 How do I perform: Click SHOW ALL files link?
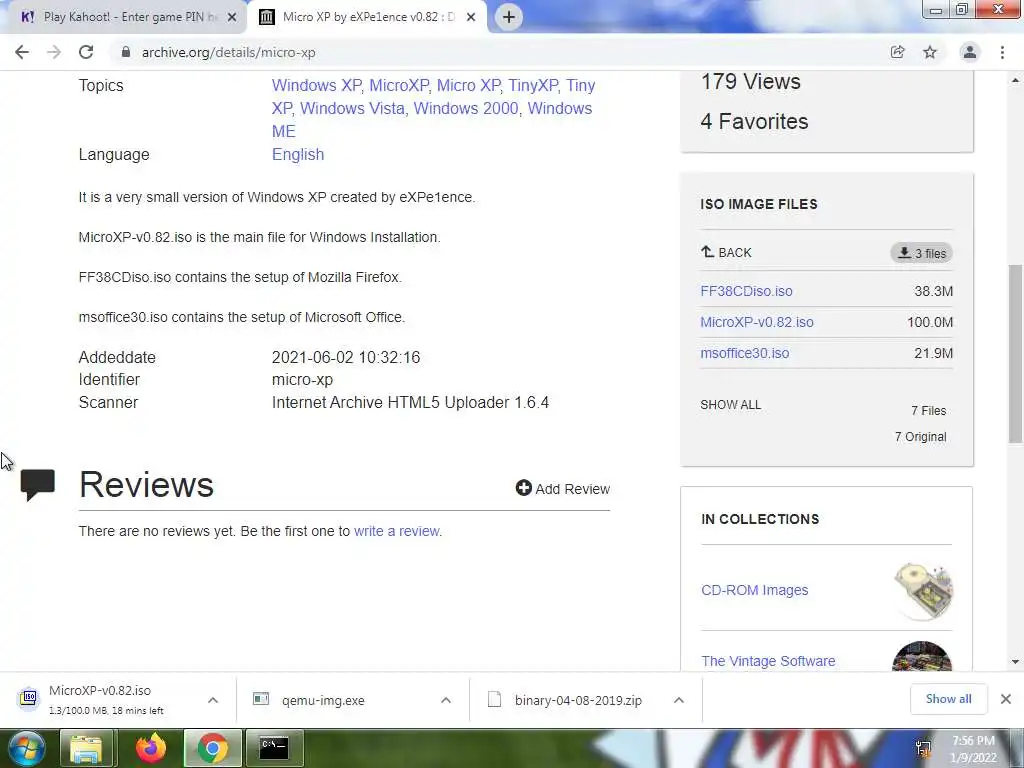pos(731,405)
